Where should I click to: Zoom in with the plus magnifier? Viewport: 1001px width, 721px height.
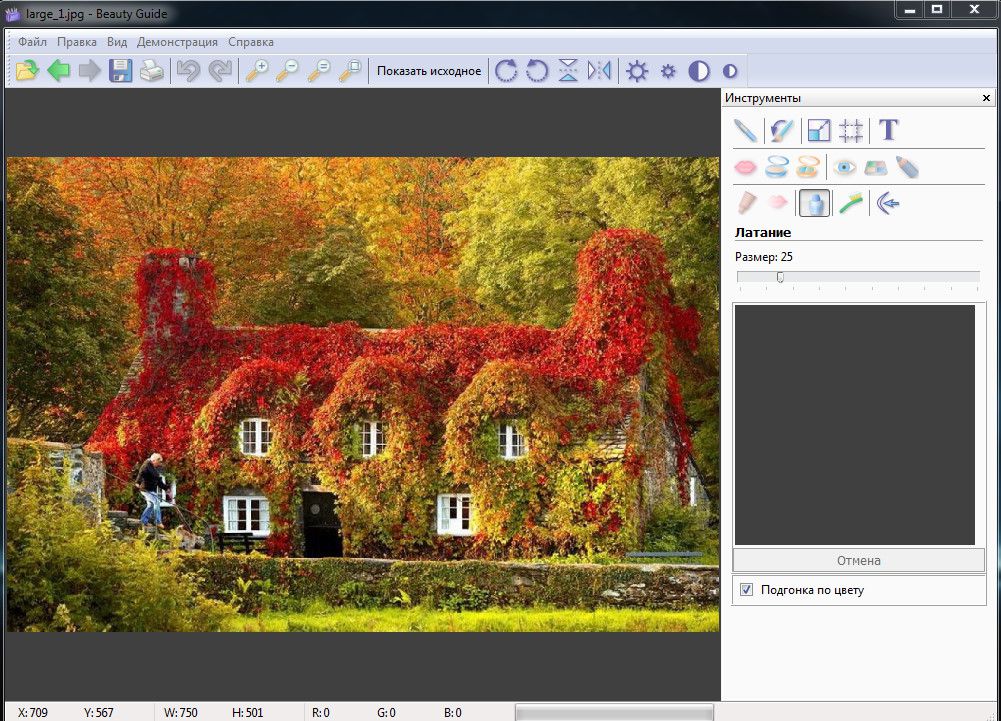pyautogui.click(x=257, y=70)
